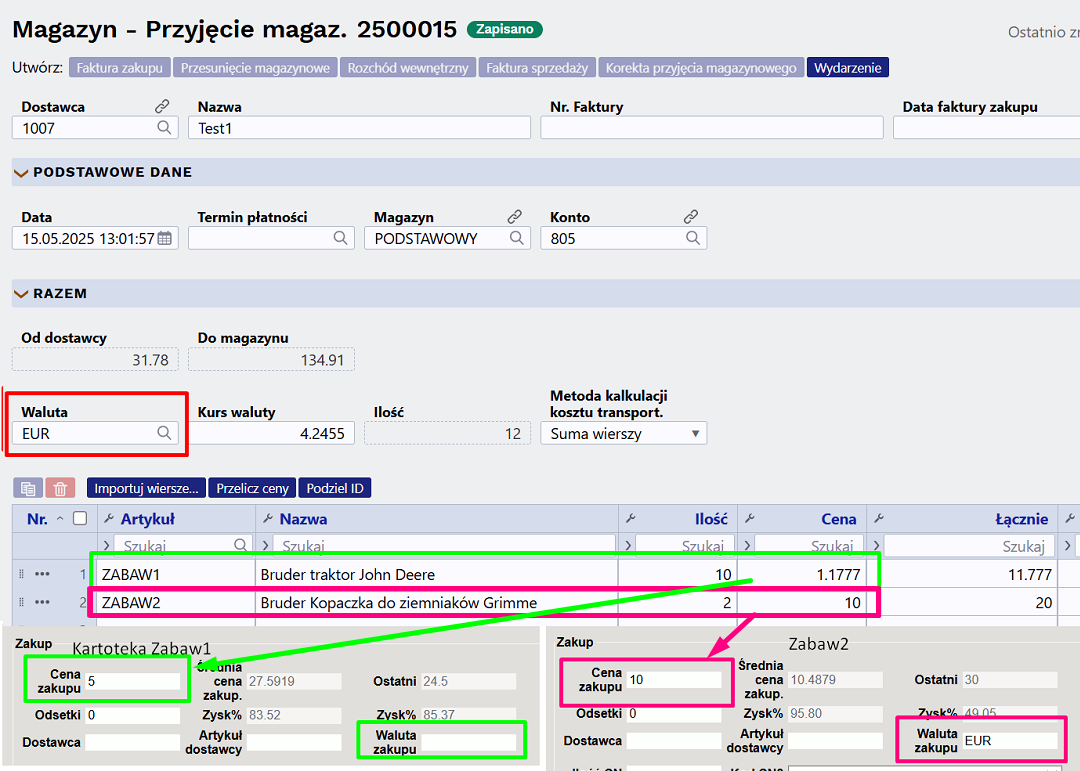Open the link icon next to Magazyn
Image resolution: width=1080 pixels, height=771 pixels.
[x=515, y=216]
